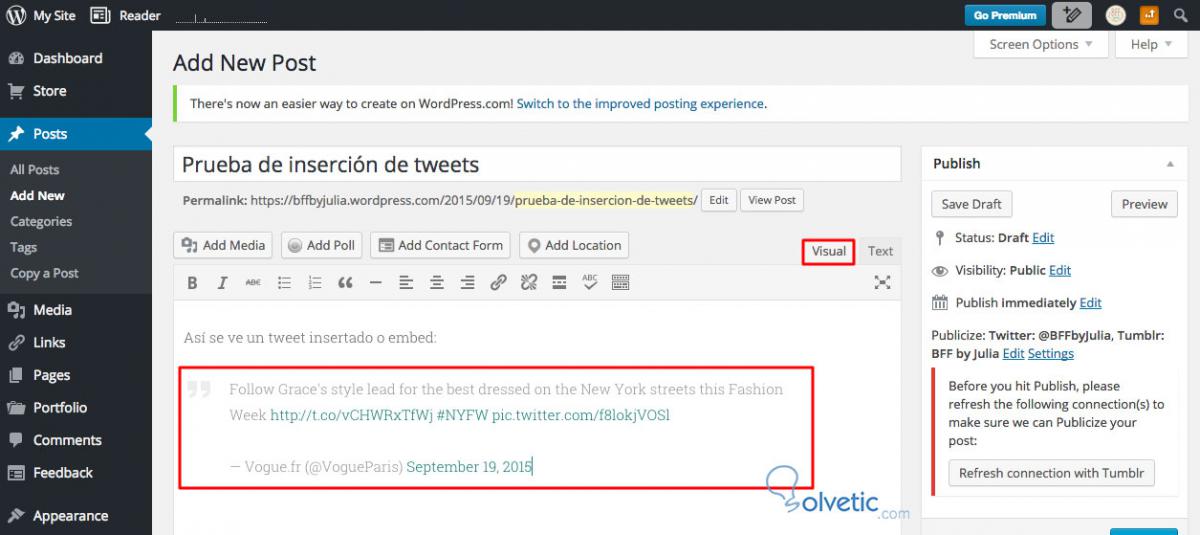Select the Posts menu item

(x=76, y=134)
